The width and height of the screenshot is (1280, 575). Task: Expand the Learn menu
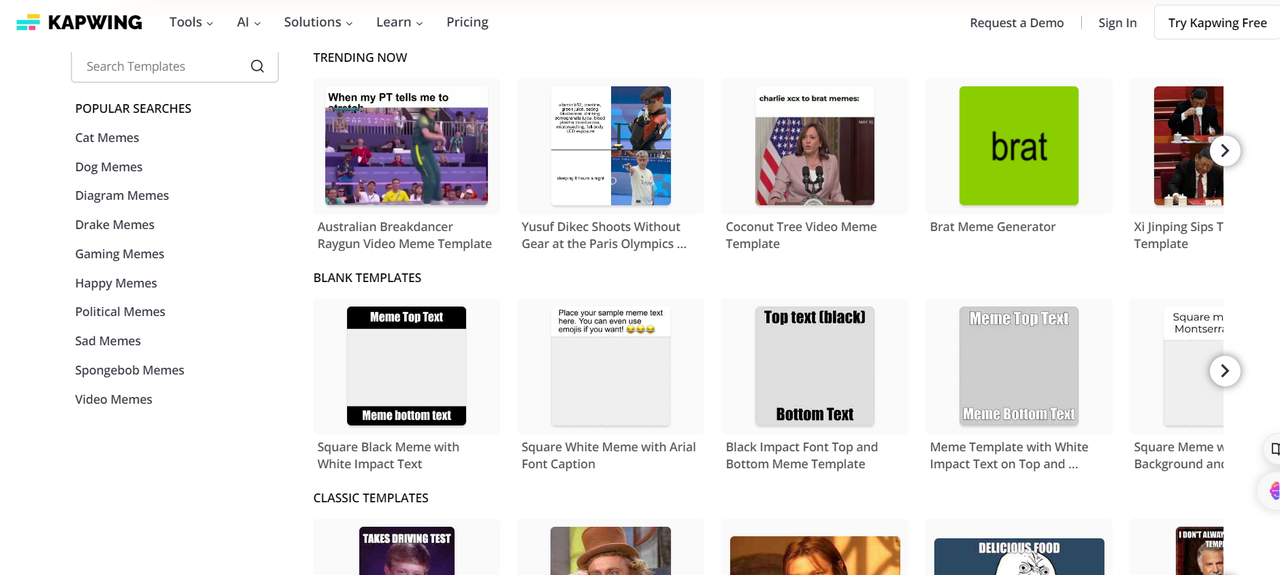click(x=399, y=22)
